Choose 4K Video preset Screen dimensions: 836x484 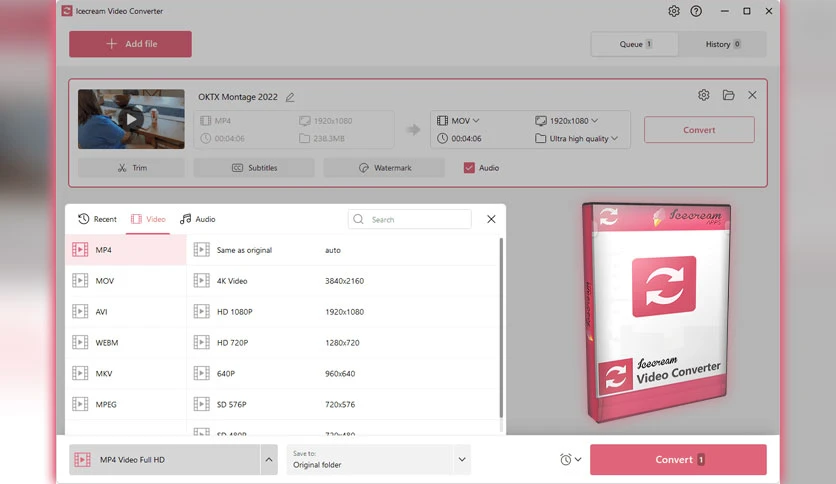(x=343, y=281)
